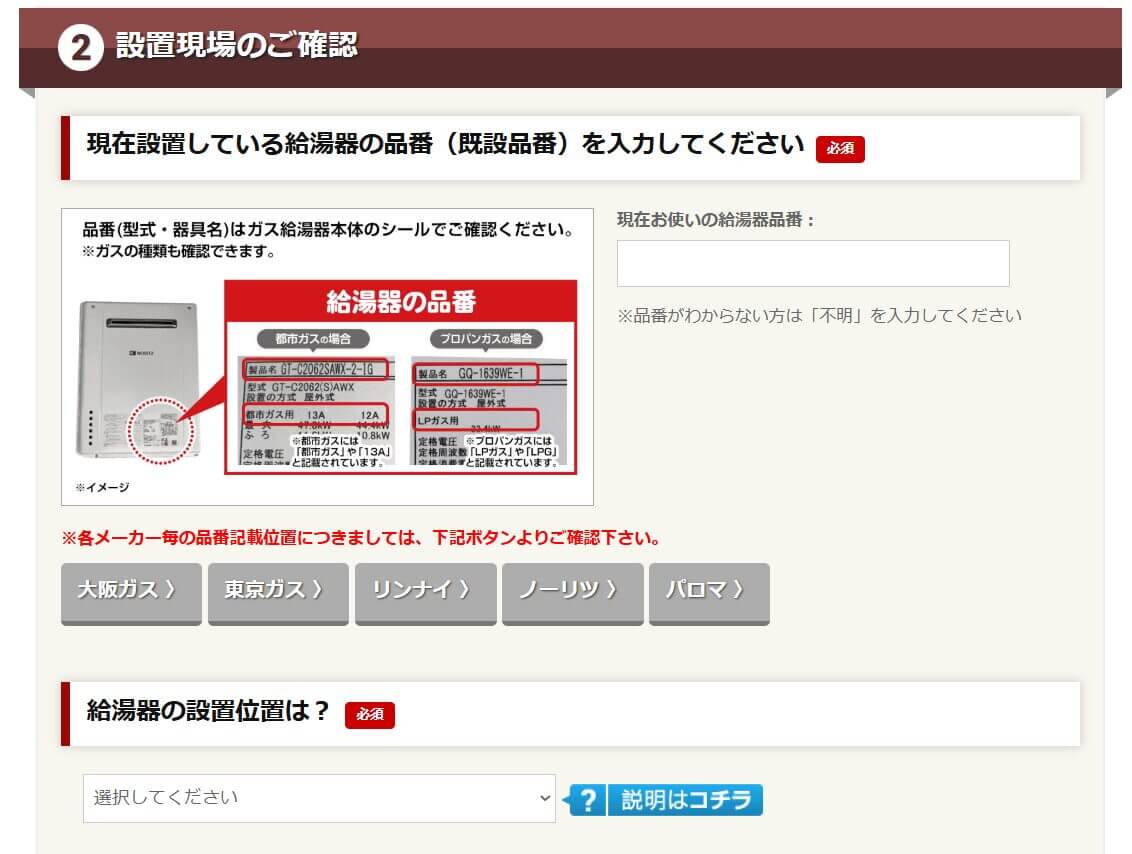
Task: Select the ノーリツ manufacturer button
Action: pos(572,591)
